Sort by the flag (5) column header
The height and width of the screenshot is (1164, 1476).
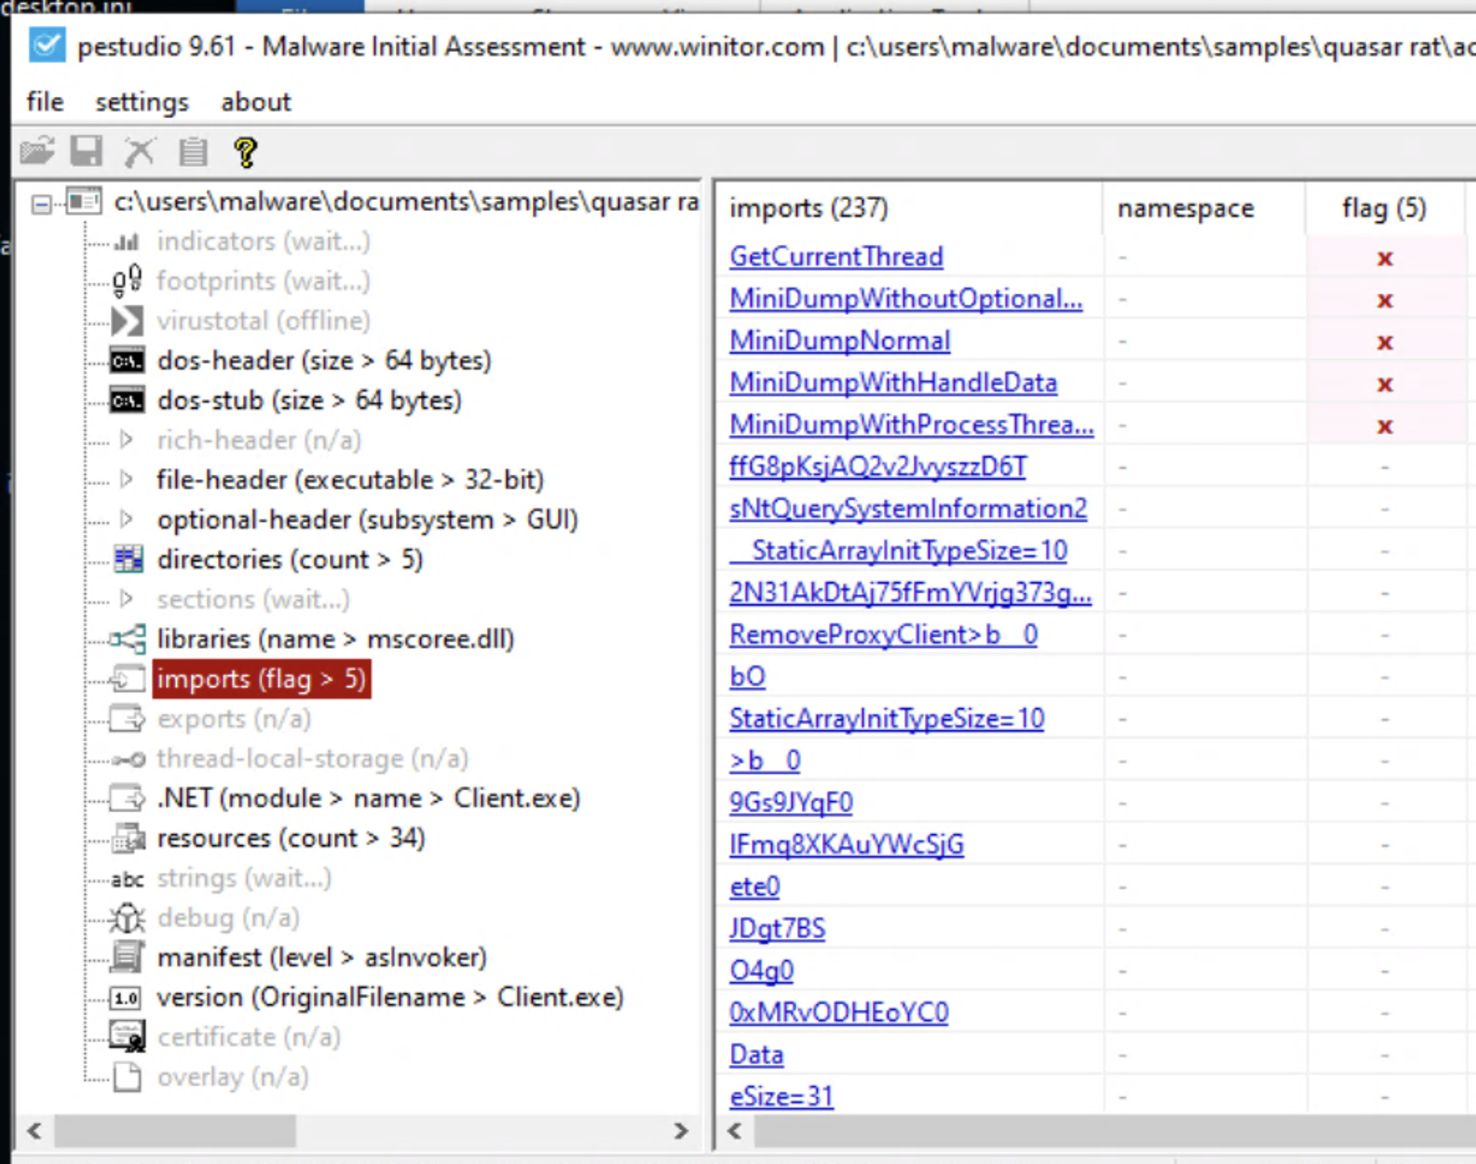coord(1385,208)
